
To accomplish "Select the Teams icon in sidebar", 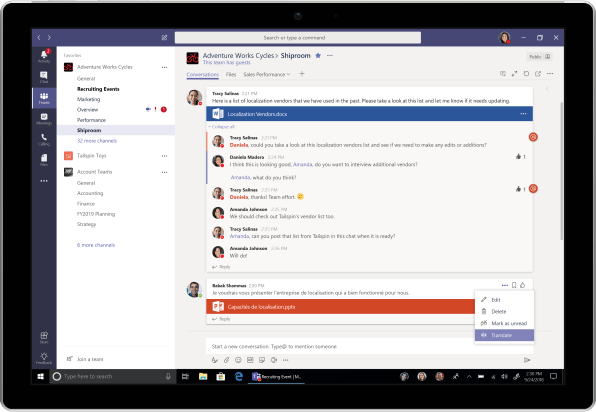I will [x=44, y=98].
